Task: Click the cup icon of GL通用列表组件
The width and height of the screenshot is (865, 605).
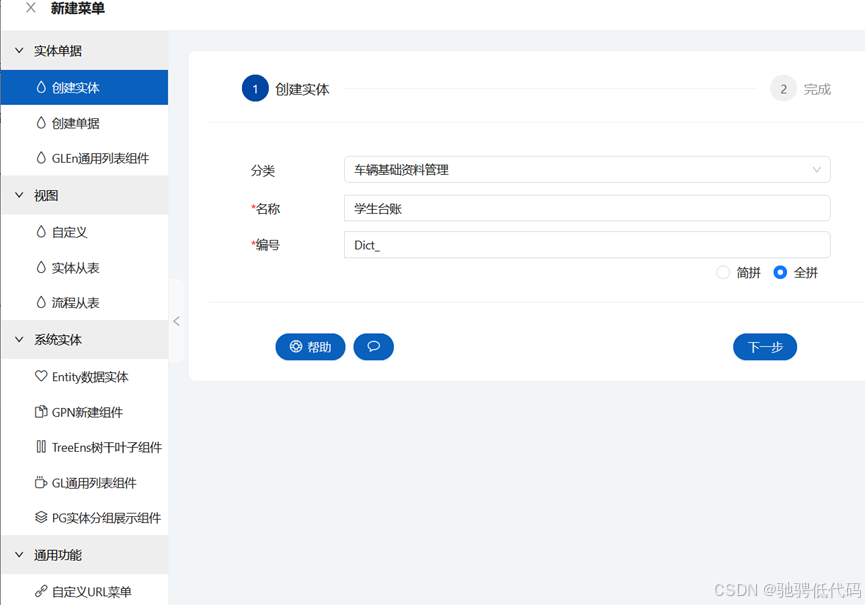Action: [x=41, y=483]
